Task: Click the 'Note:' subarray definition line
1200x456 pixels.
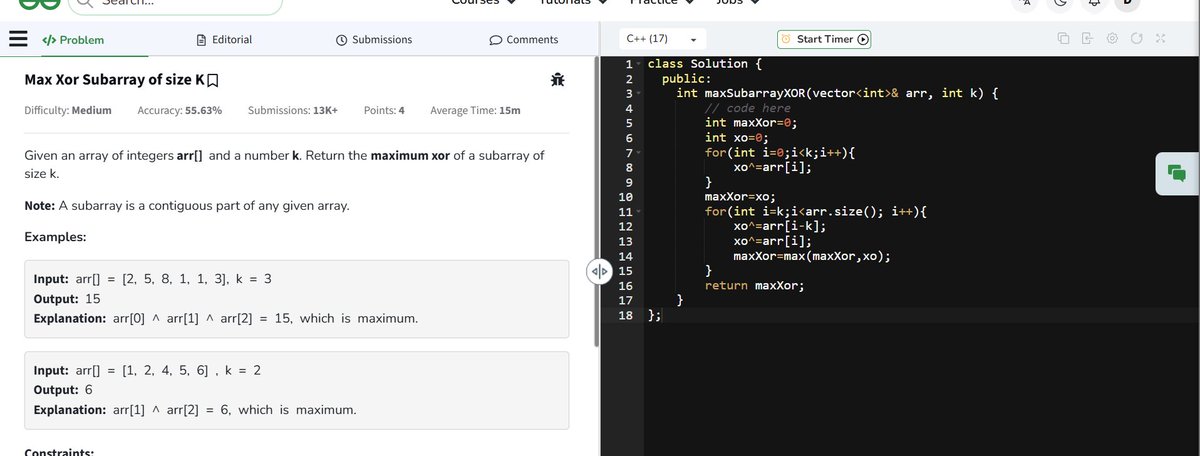Action: [x=187, y=206]
